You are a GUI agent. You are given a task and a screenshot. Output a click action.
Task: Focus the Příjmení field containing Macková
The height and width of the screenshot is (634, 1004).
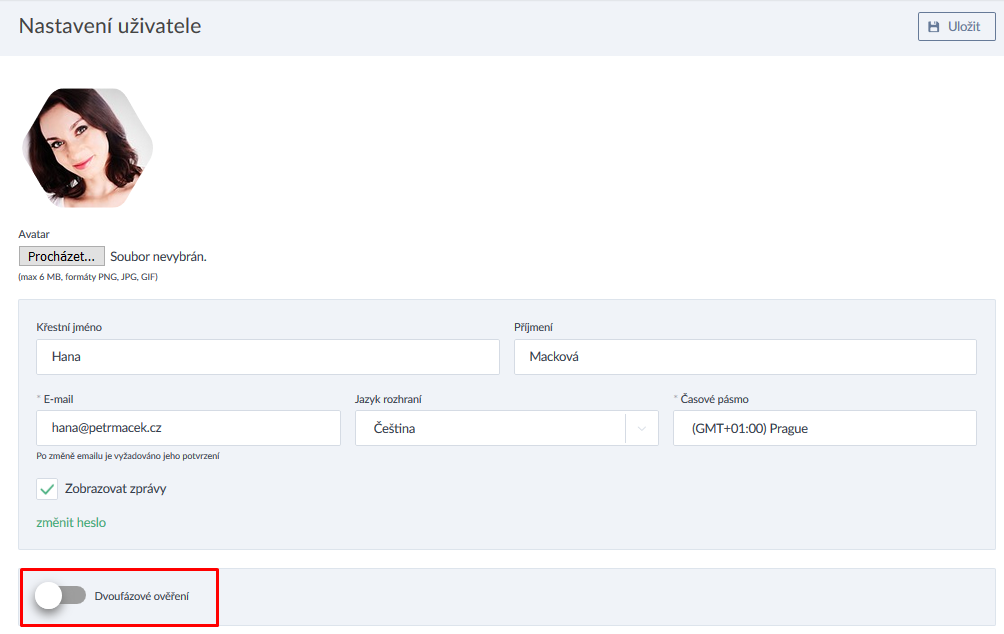tap(744, 357)
